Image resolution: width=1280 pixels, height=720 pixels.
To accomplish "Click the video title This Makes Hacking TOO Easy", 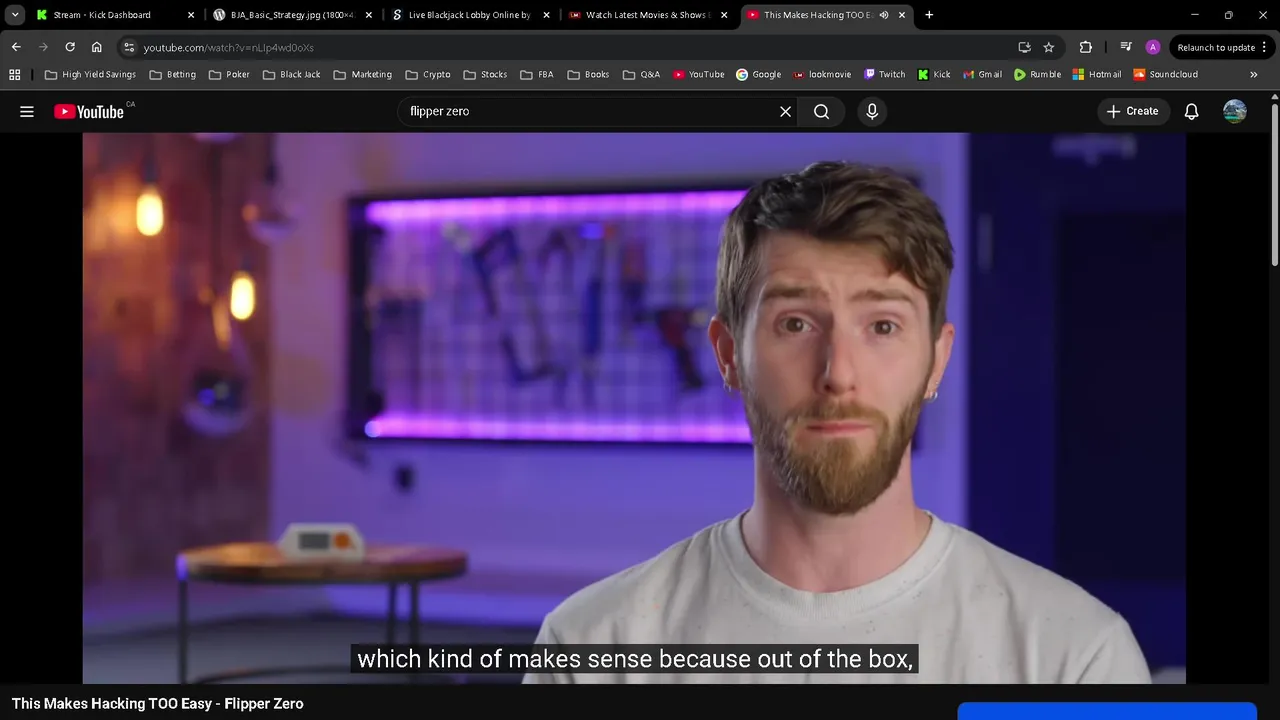I will [157, 704].
